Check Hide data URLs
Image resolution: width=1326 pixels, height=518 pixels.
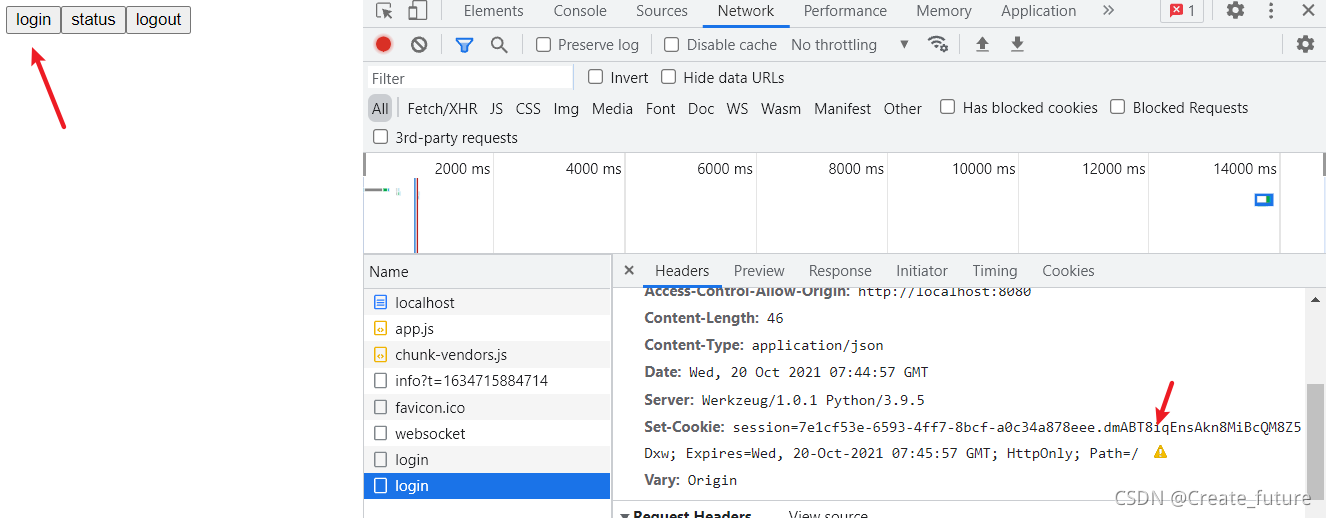coord(669,77)
